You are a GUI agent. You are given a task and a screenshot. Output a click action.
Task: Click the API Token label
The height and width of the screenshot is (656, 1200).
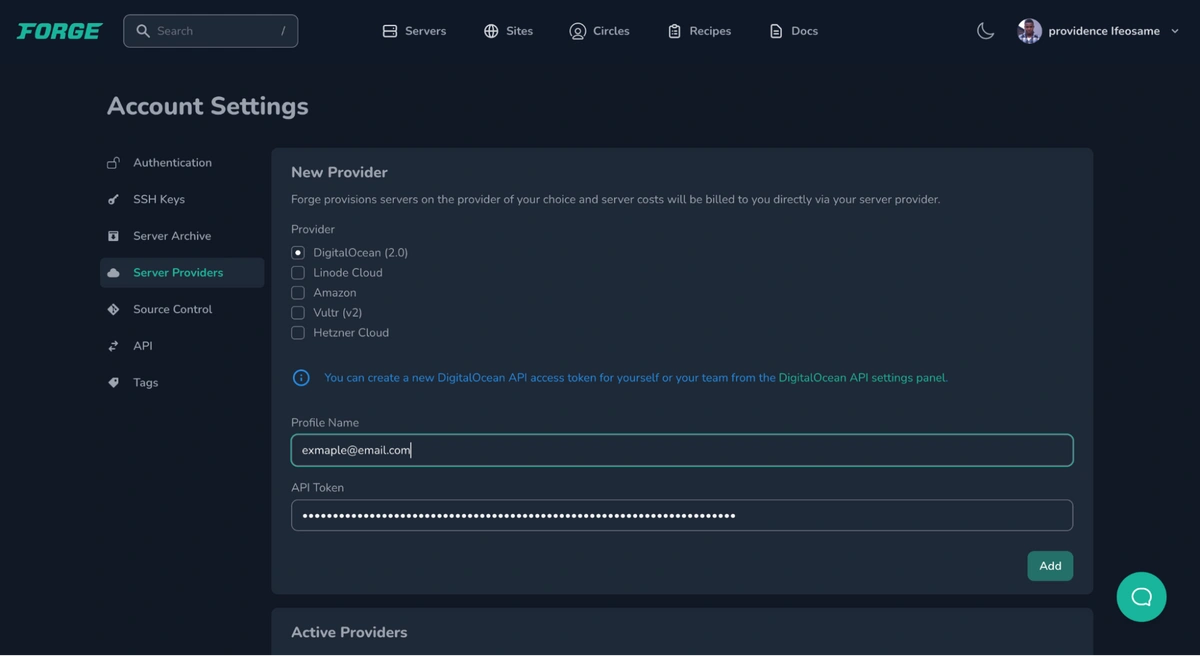tap(317, 488)
